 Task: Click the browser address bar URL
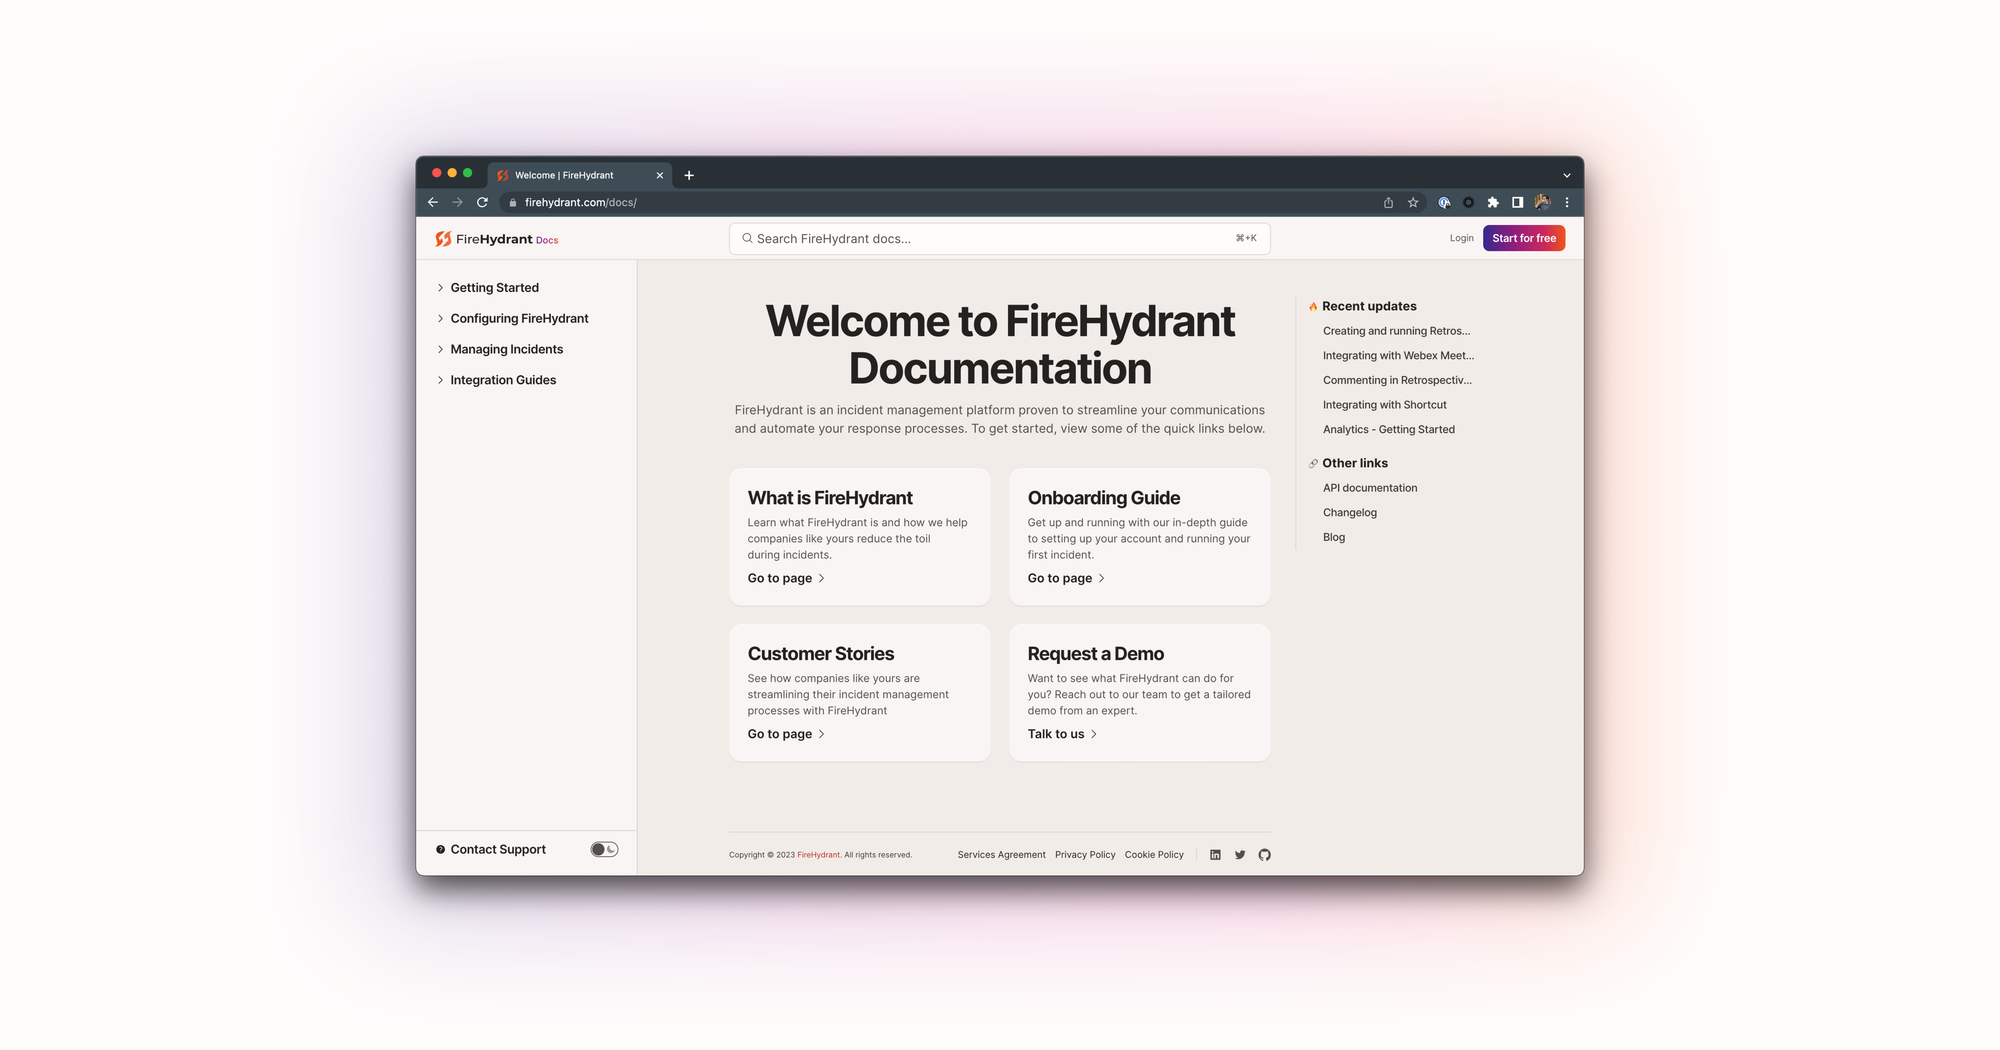pos(580,202)
